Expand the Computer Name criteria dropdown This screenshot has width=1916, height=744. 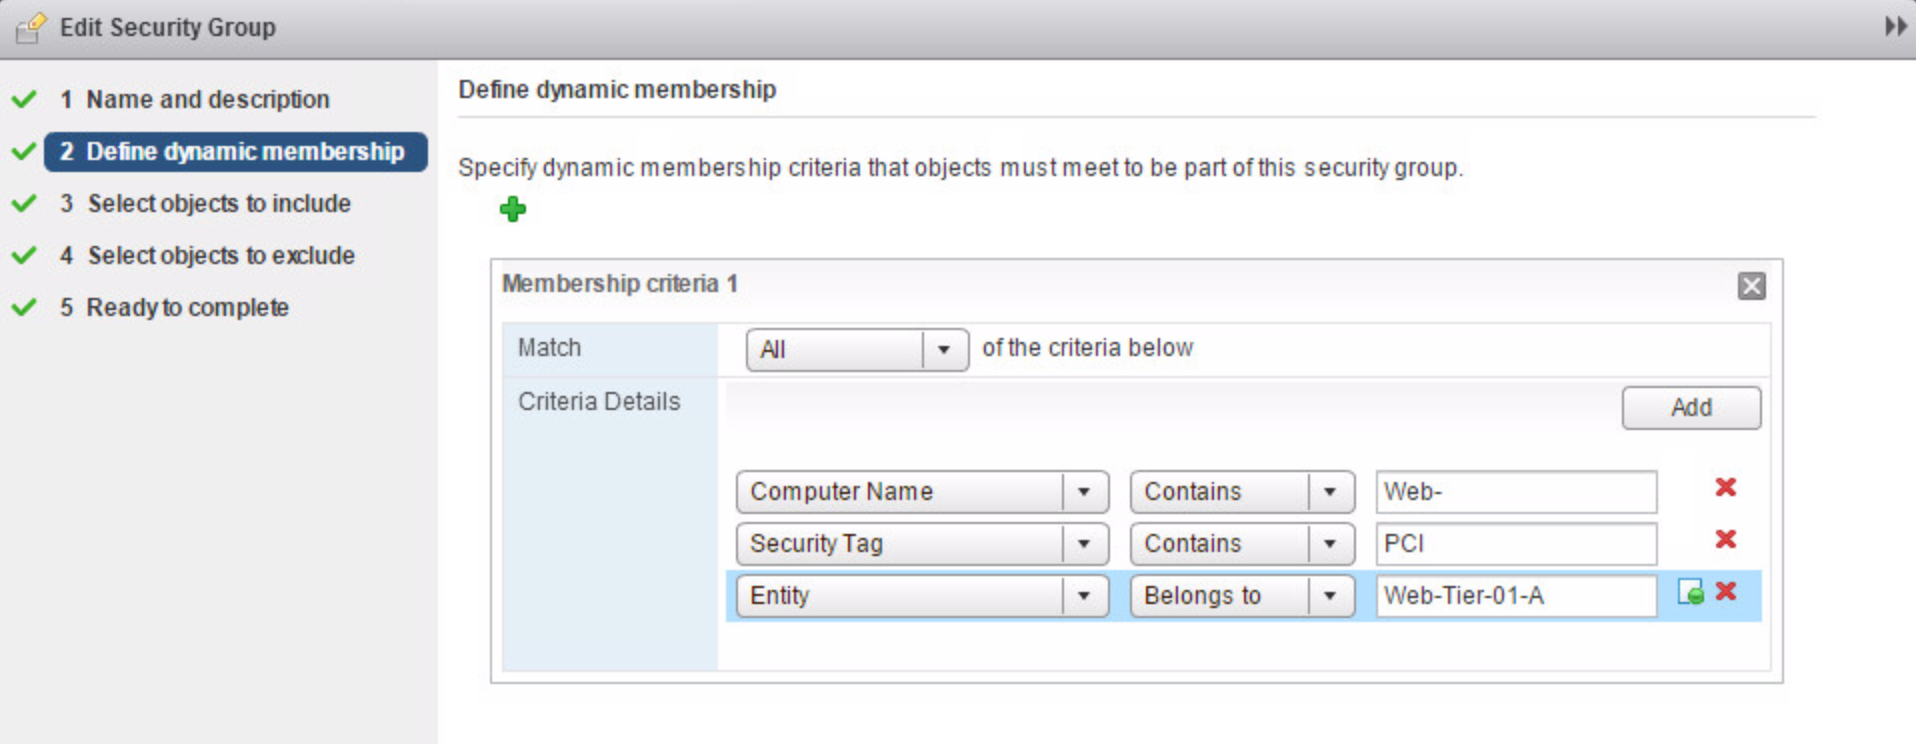pyautogui.click(x=1084, y=492)
